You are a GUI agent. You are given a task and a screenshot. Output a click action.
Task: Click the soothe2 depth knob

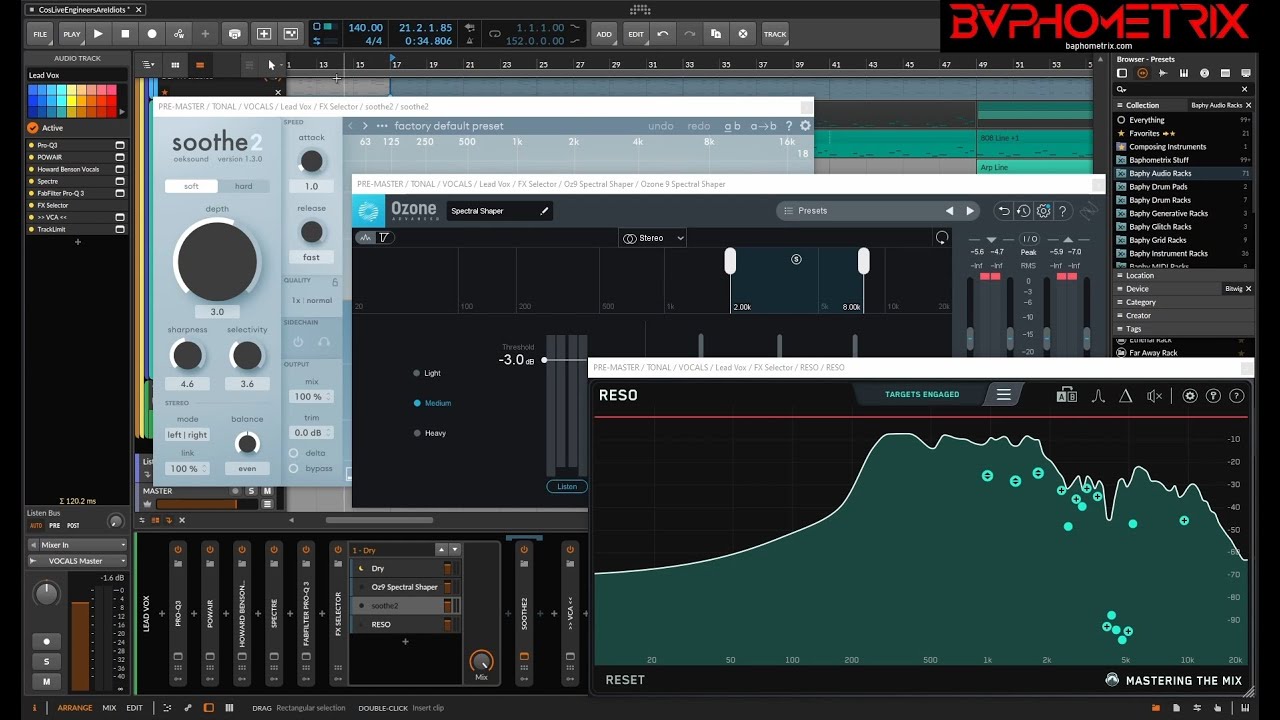pos(216,261)
